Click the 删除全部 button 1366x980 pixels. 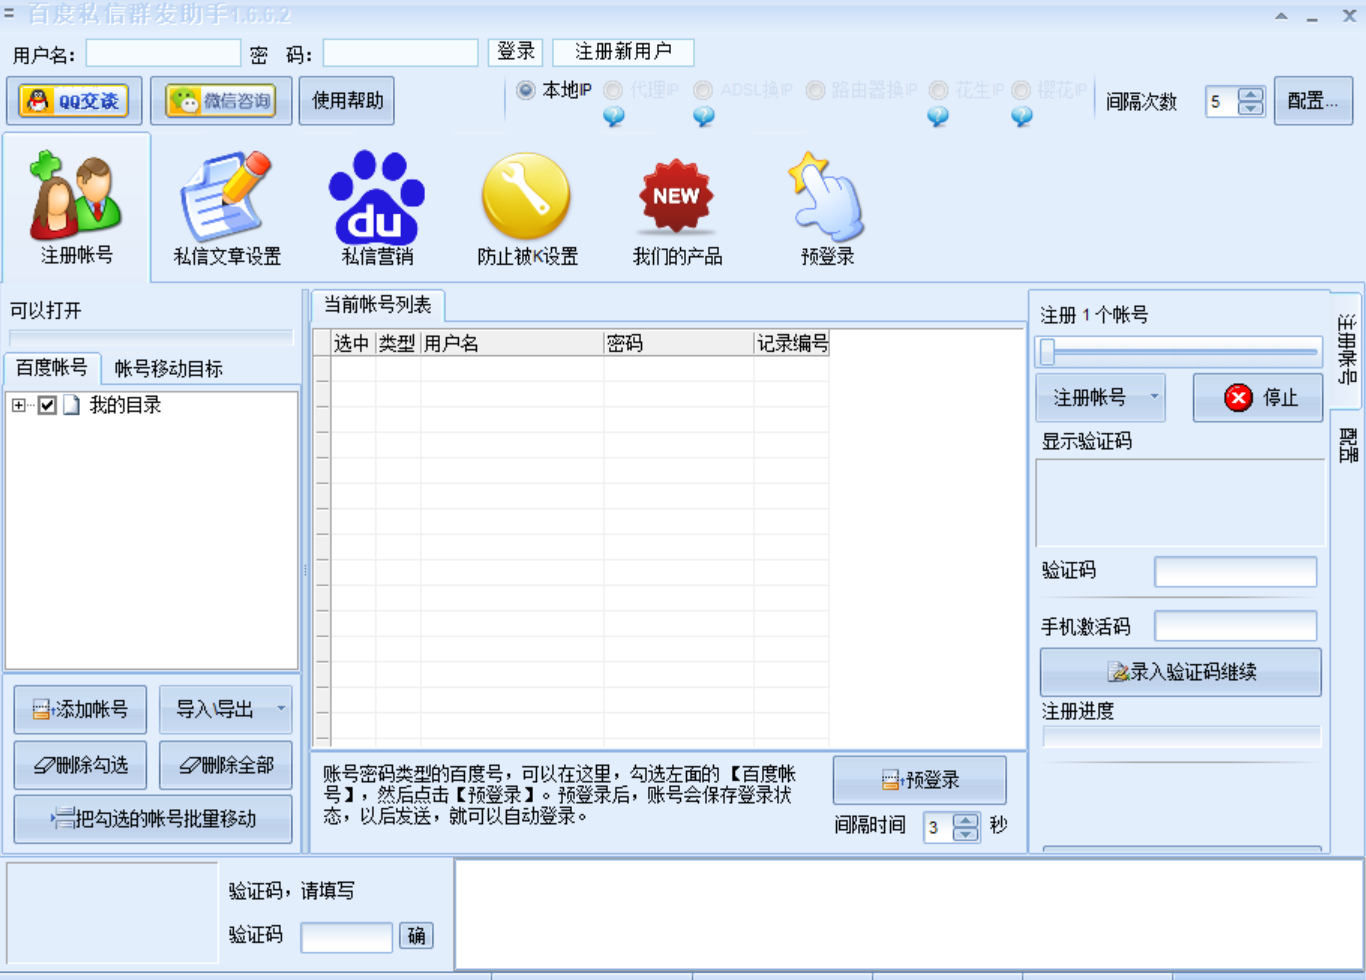tap(226, 766)
